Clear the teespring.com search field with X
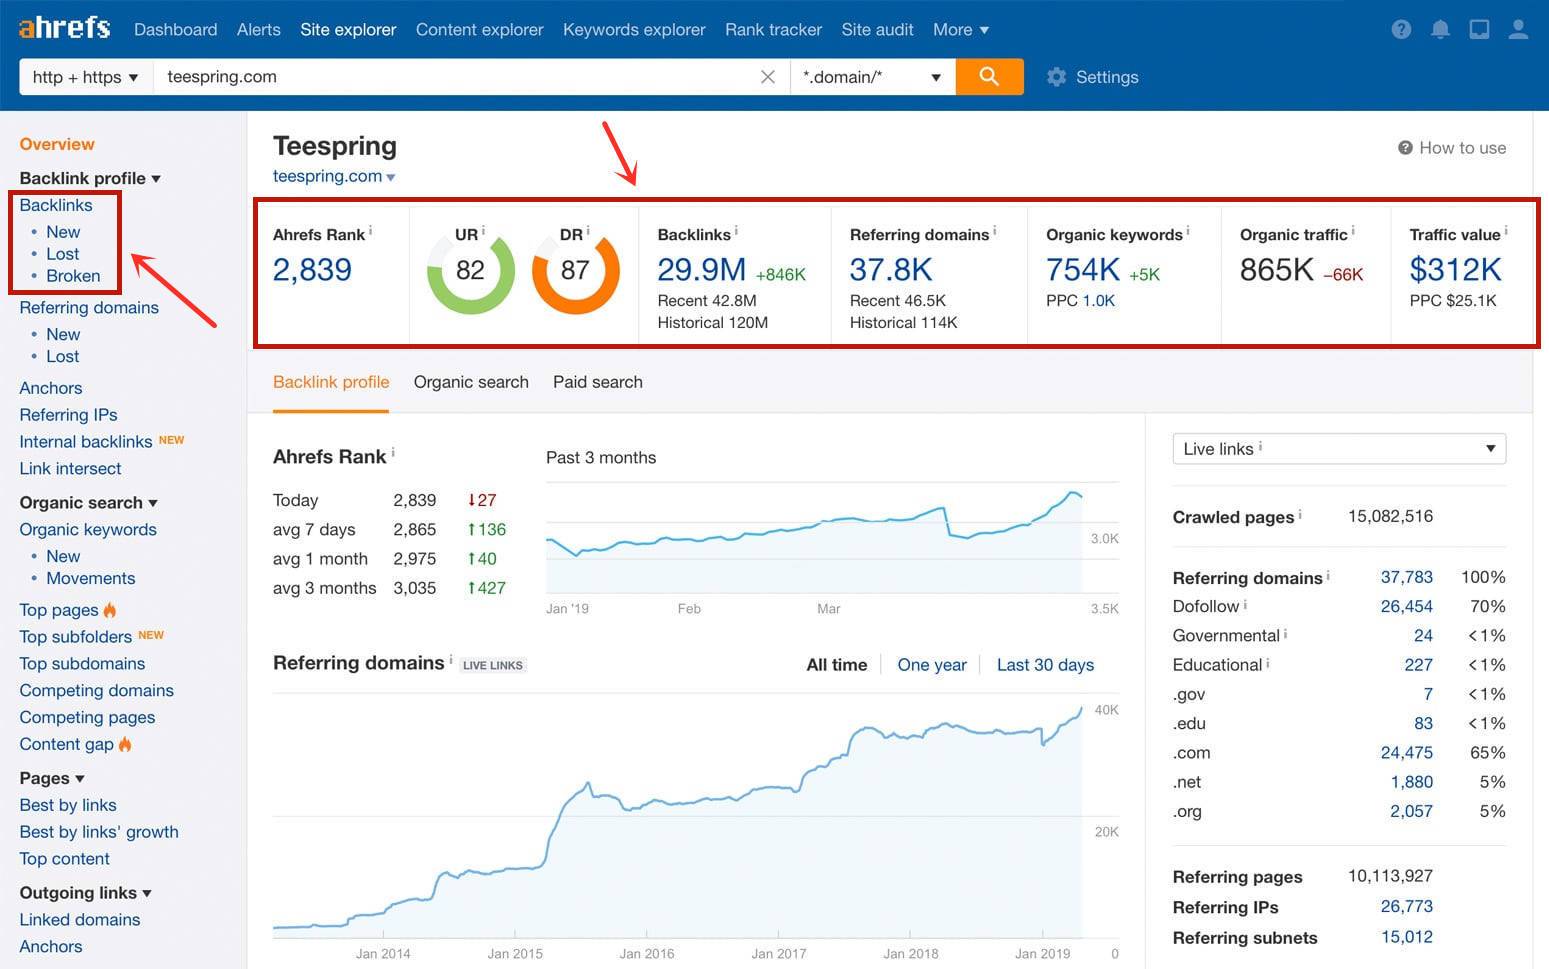The width and height of the screenshot is (1549, 969). point(768,77)
